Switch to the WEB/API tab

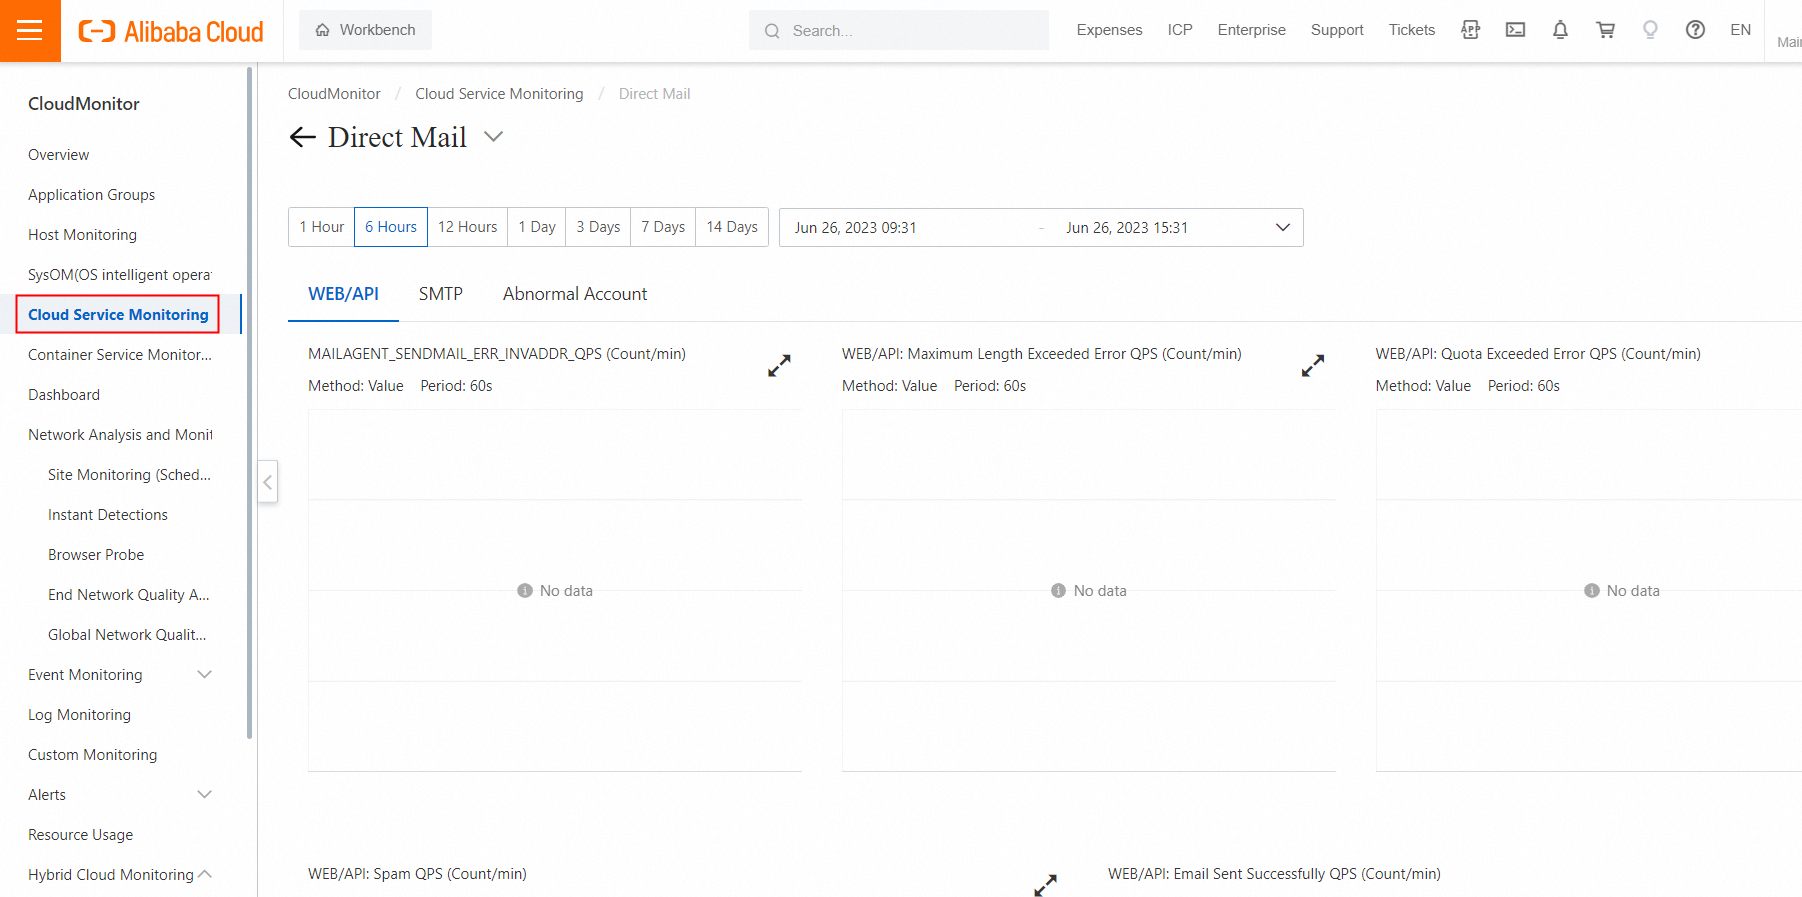tap(343, 294)
